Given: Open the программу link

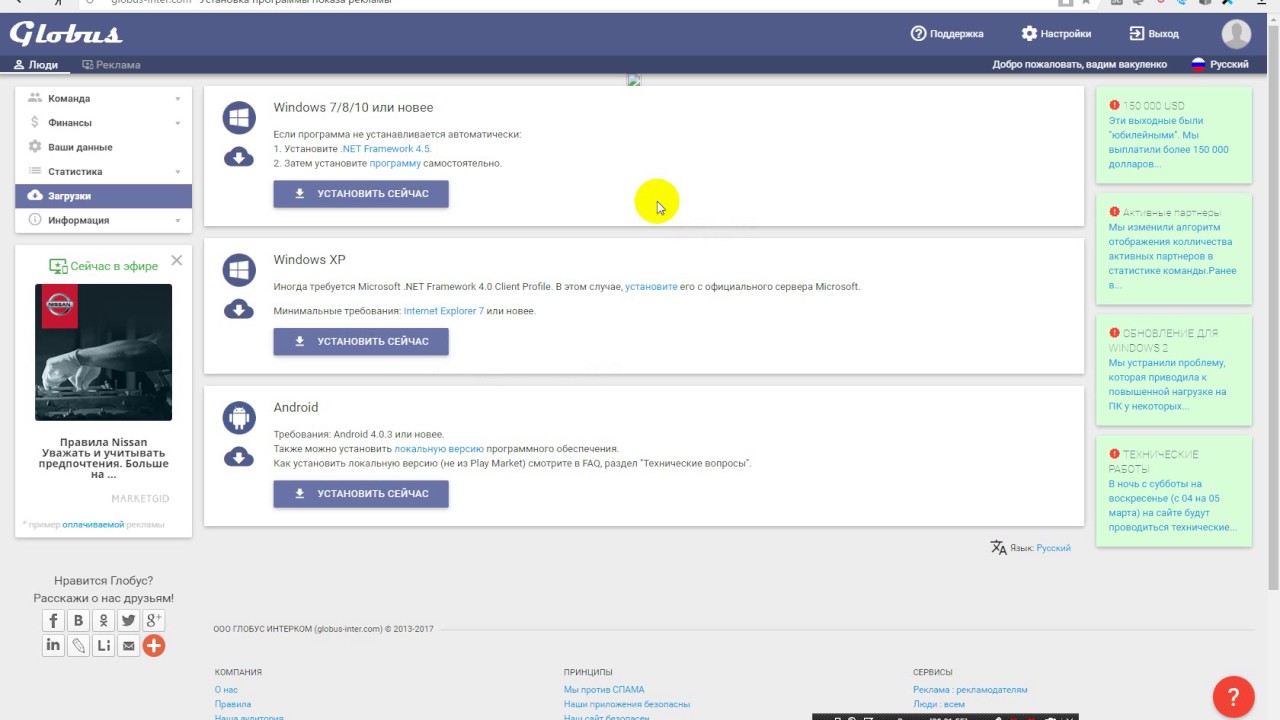Looking at the screenshot, I should coord(395,163).
